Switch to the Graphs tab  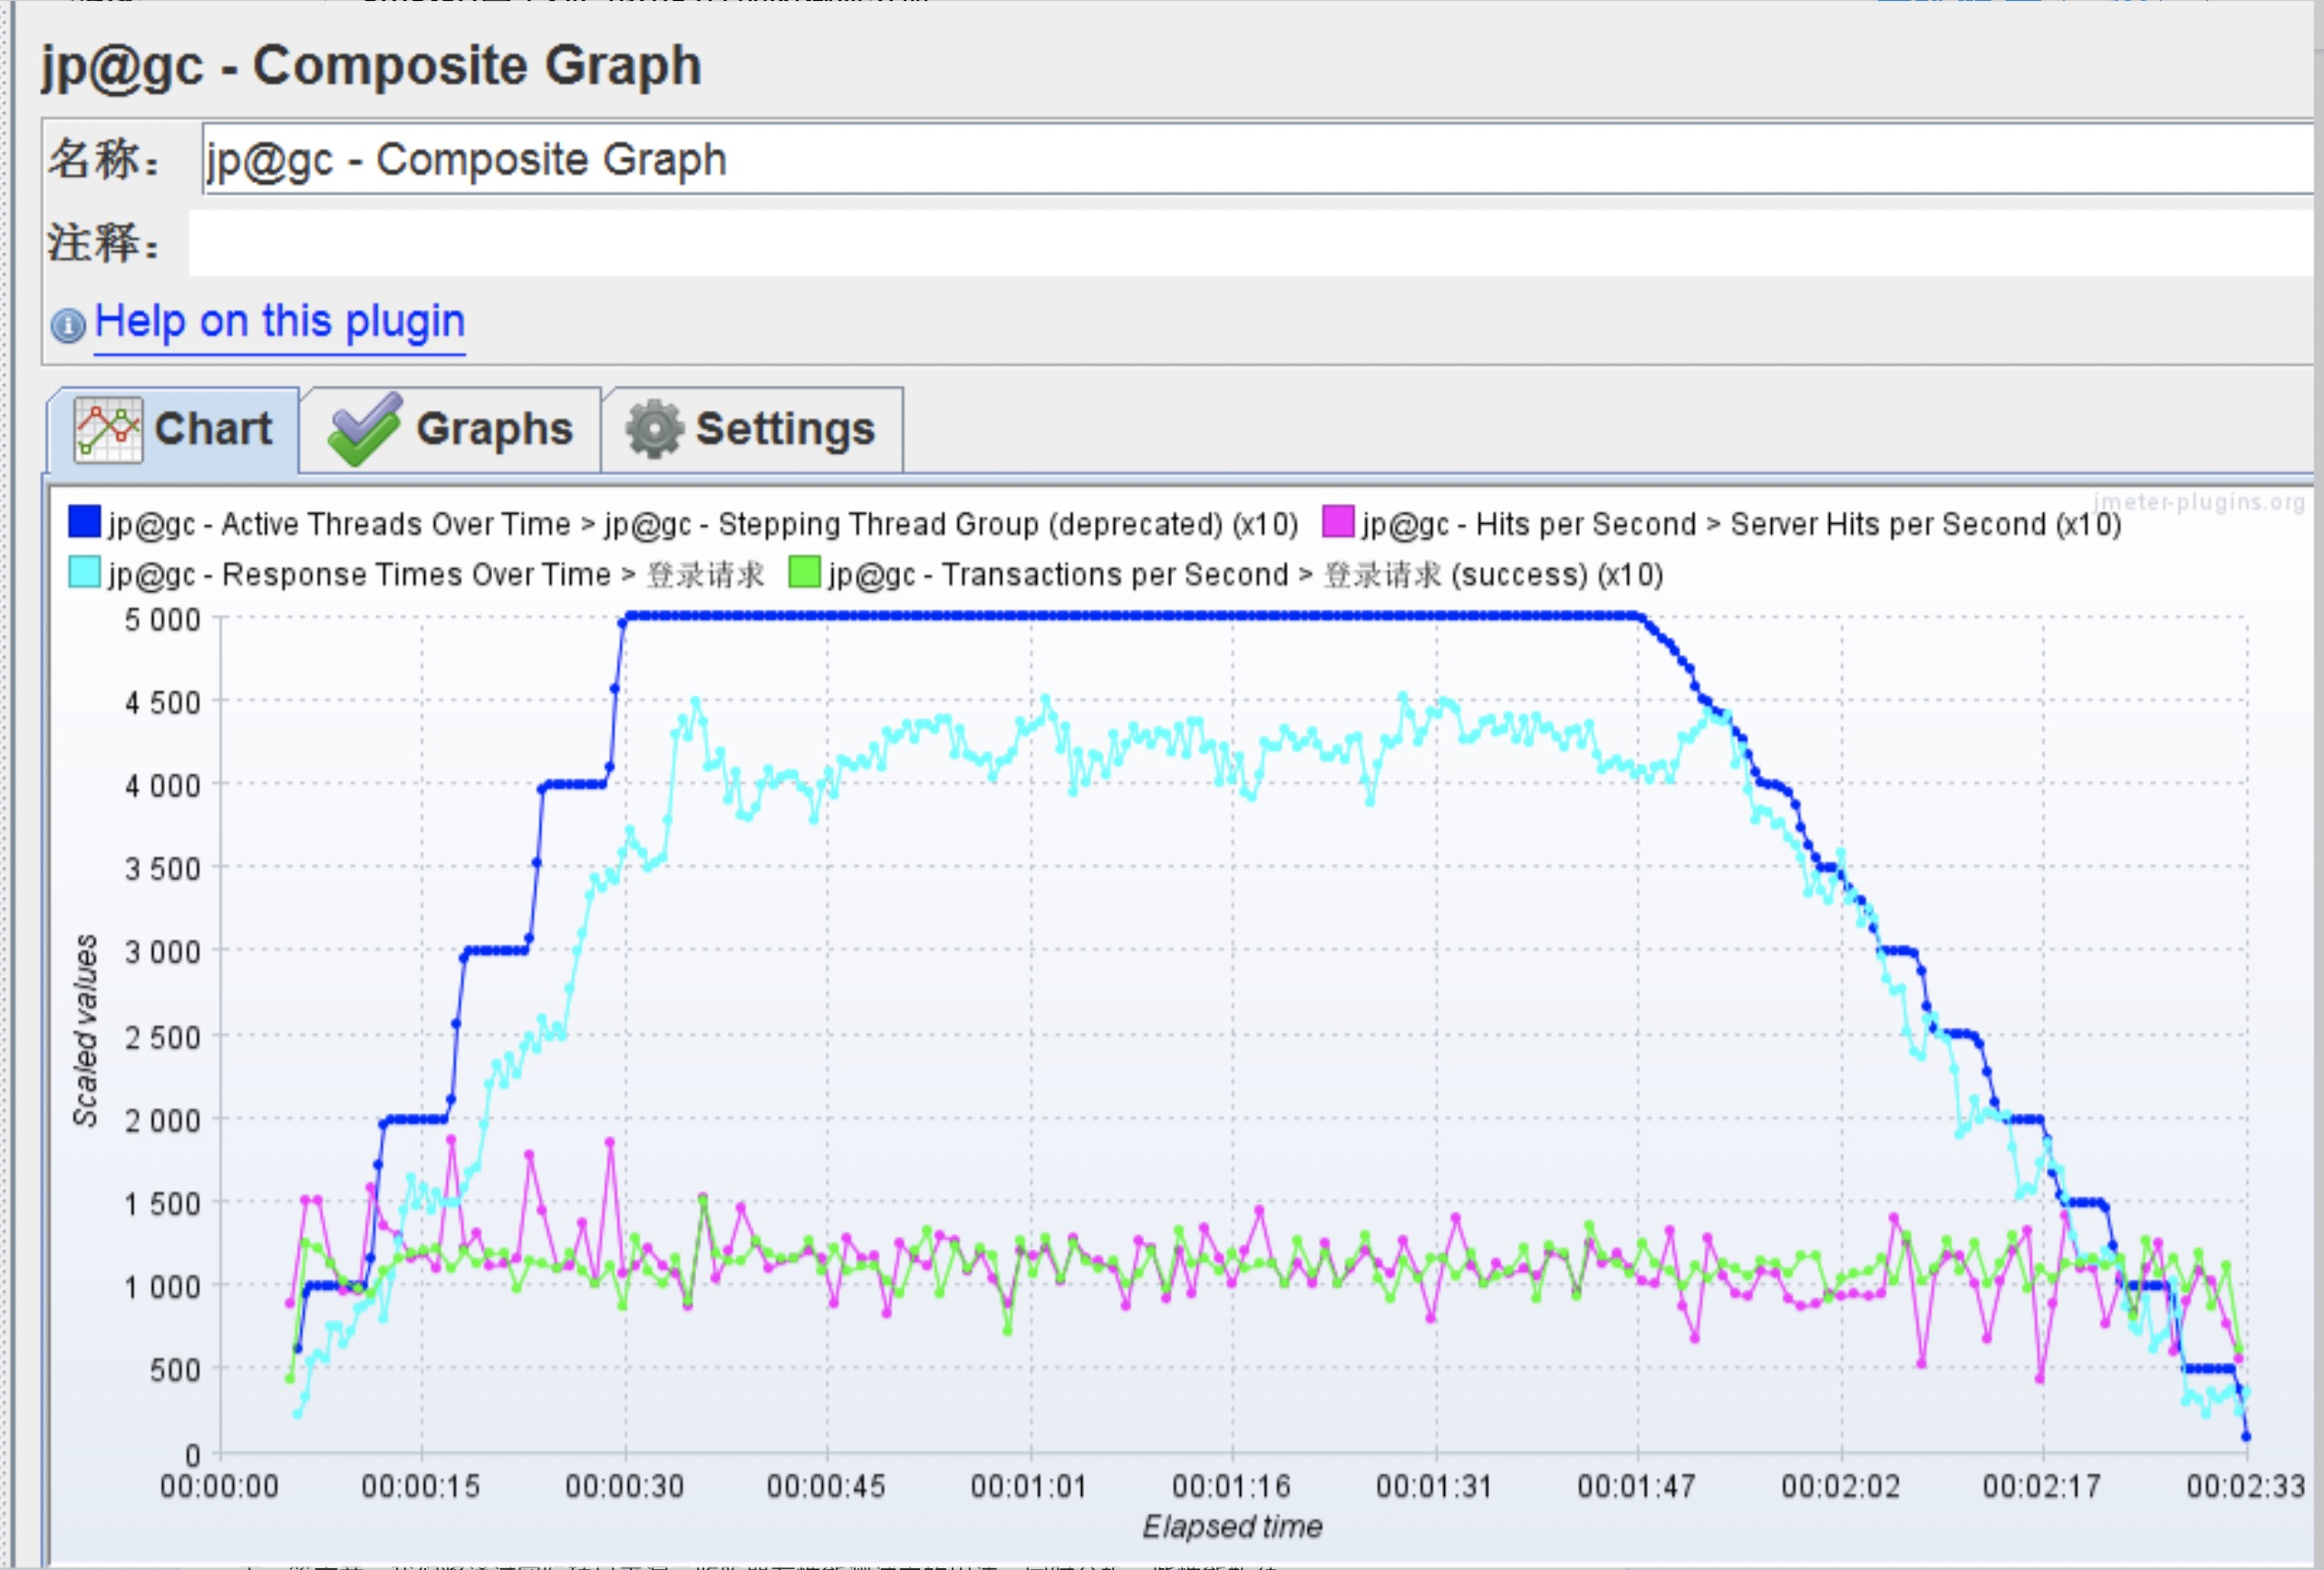pyautogui.click(x=494, y=429)
